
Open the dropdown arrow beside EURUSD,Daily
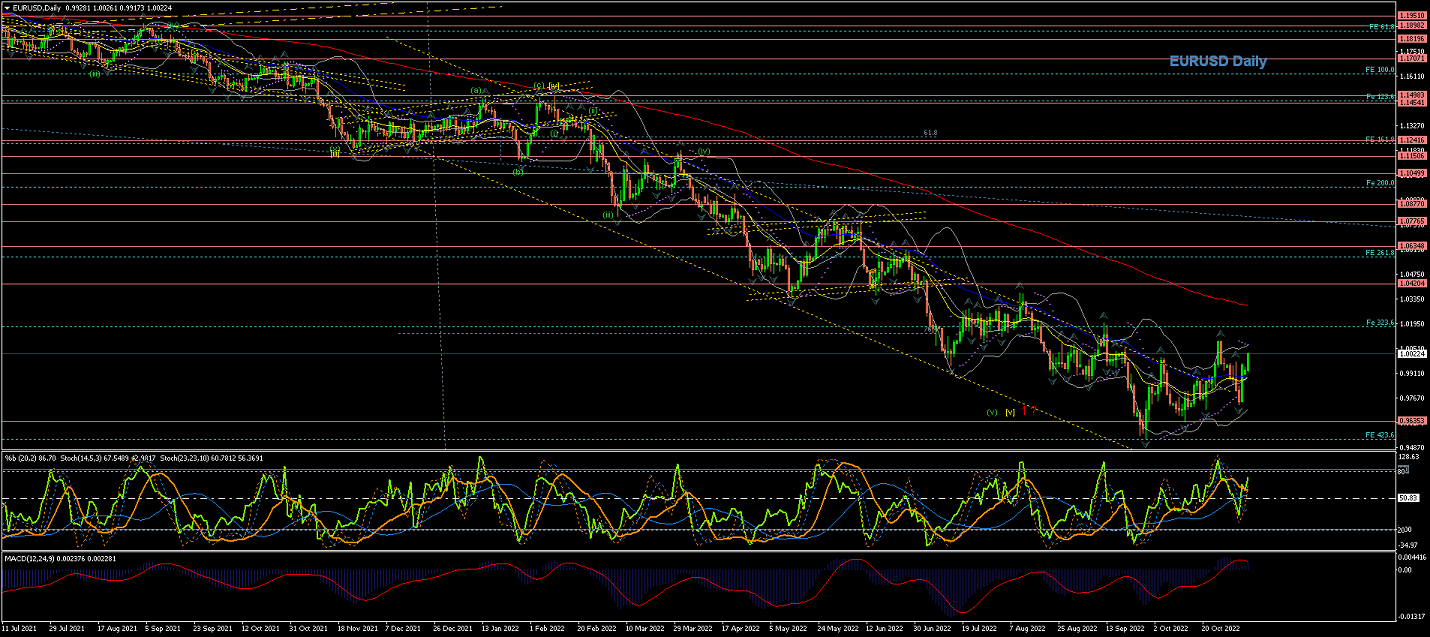click(x=6, y=8)
